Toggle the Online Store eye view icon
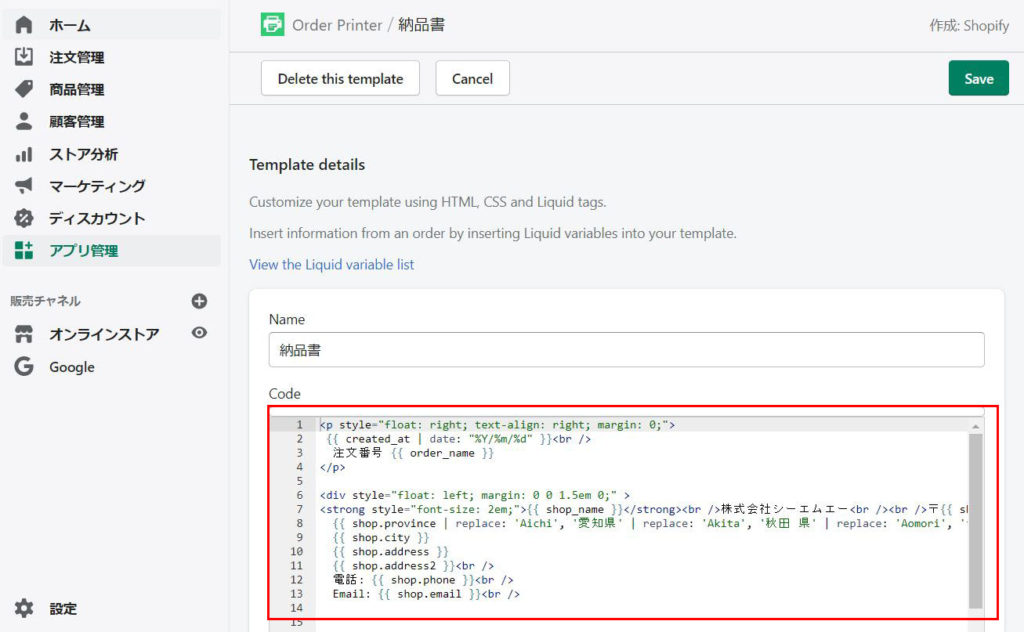The height and width of the screenshot is (632, 1024). click(x=199, y=333)
